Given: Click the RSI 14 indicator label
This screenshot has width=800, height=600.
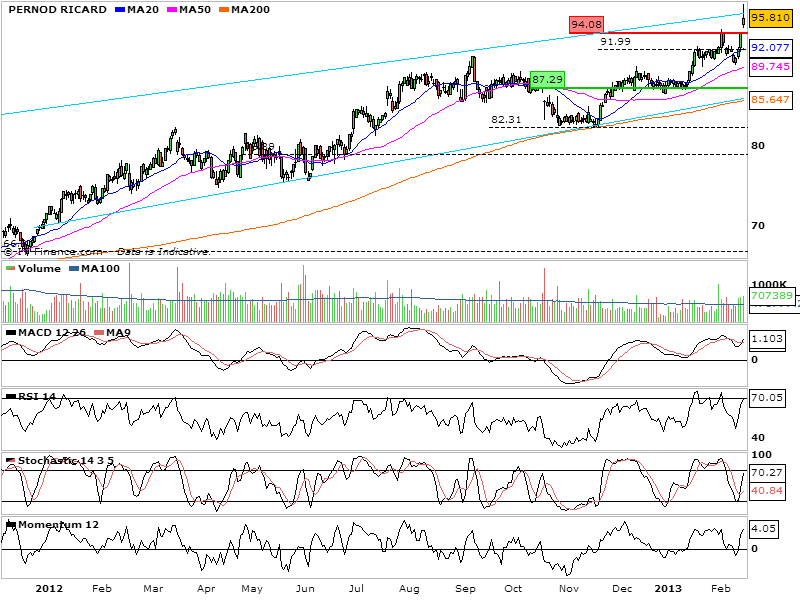Looking at the screenshot, I should (x=37, y=396).
